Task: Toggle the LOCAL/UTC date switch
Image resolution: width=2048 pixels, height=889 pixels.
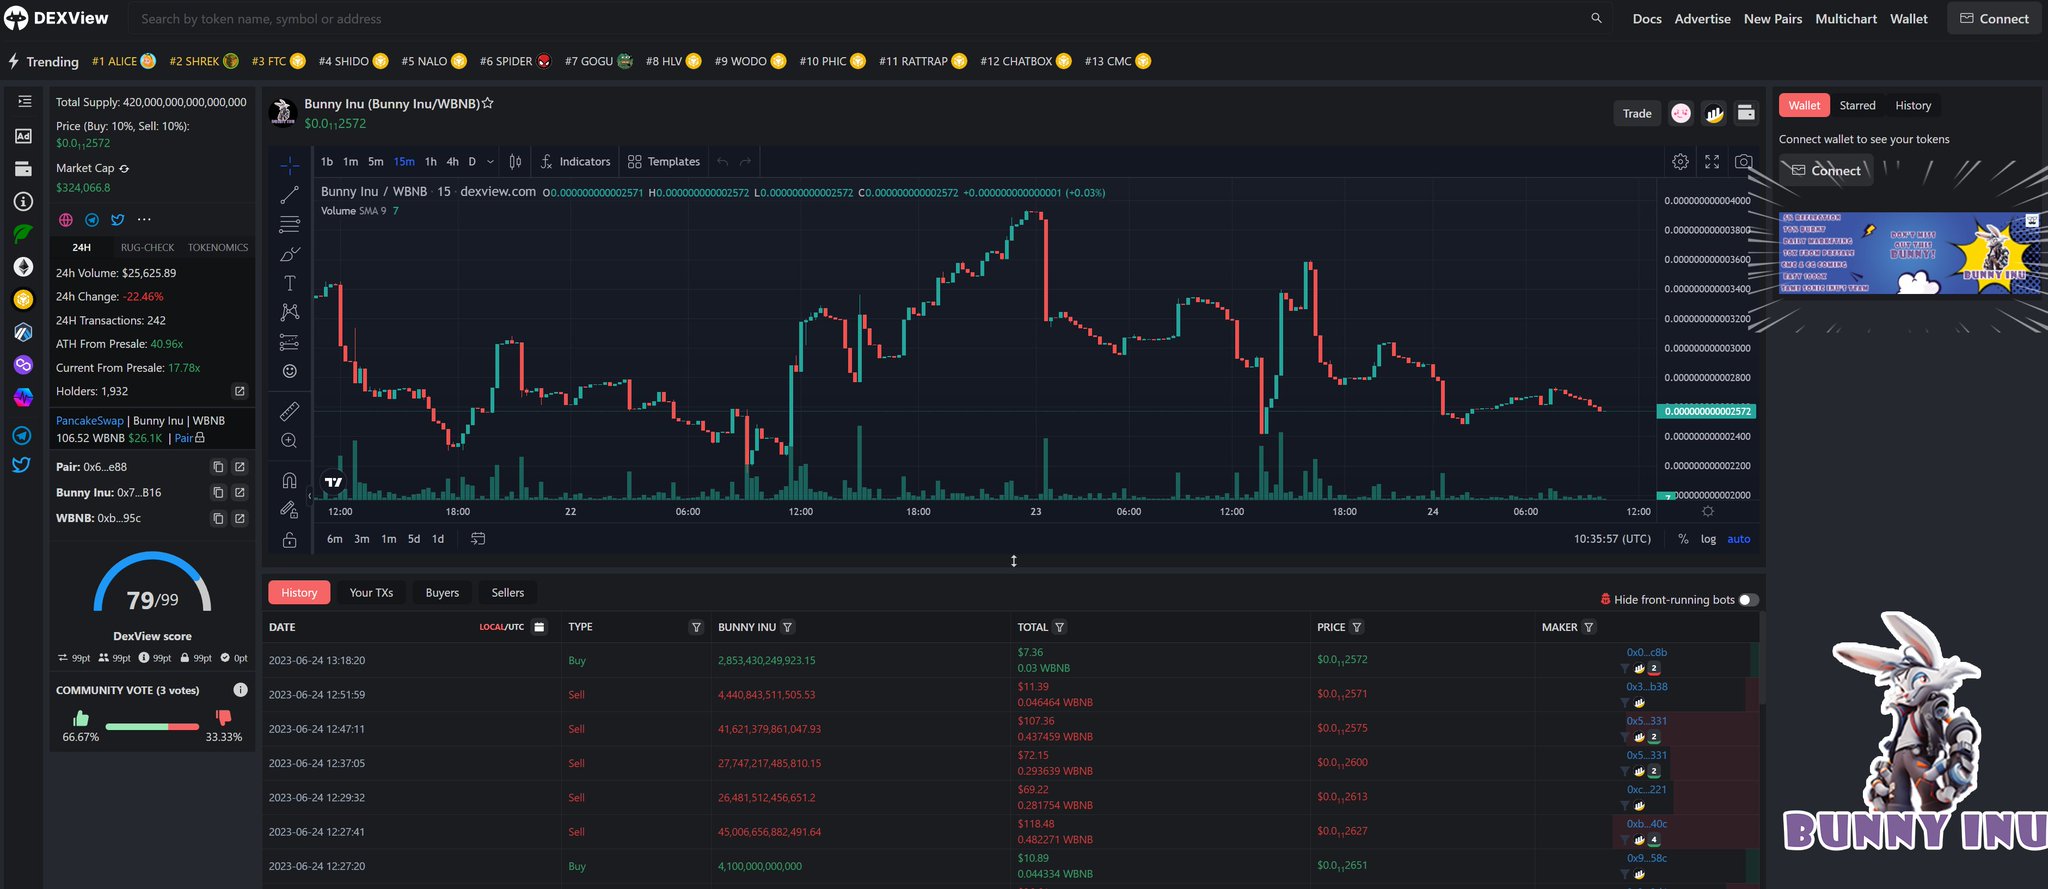Action: 502,627
